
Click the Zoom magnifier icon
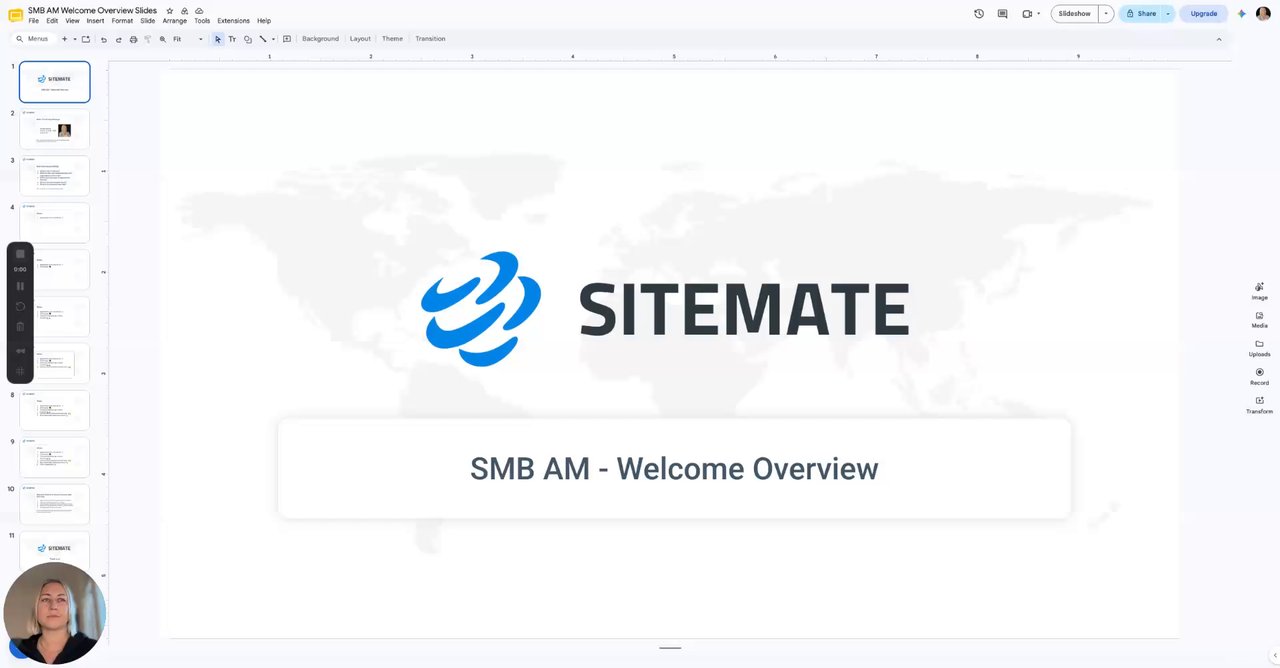click(163, 39)
